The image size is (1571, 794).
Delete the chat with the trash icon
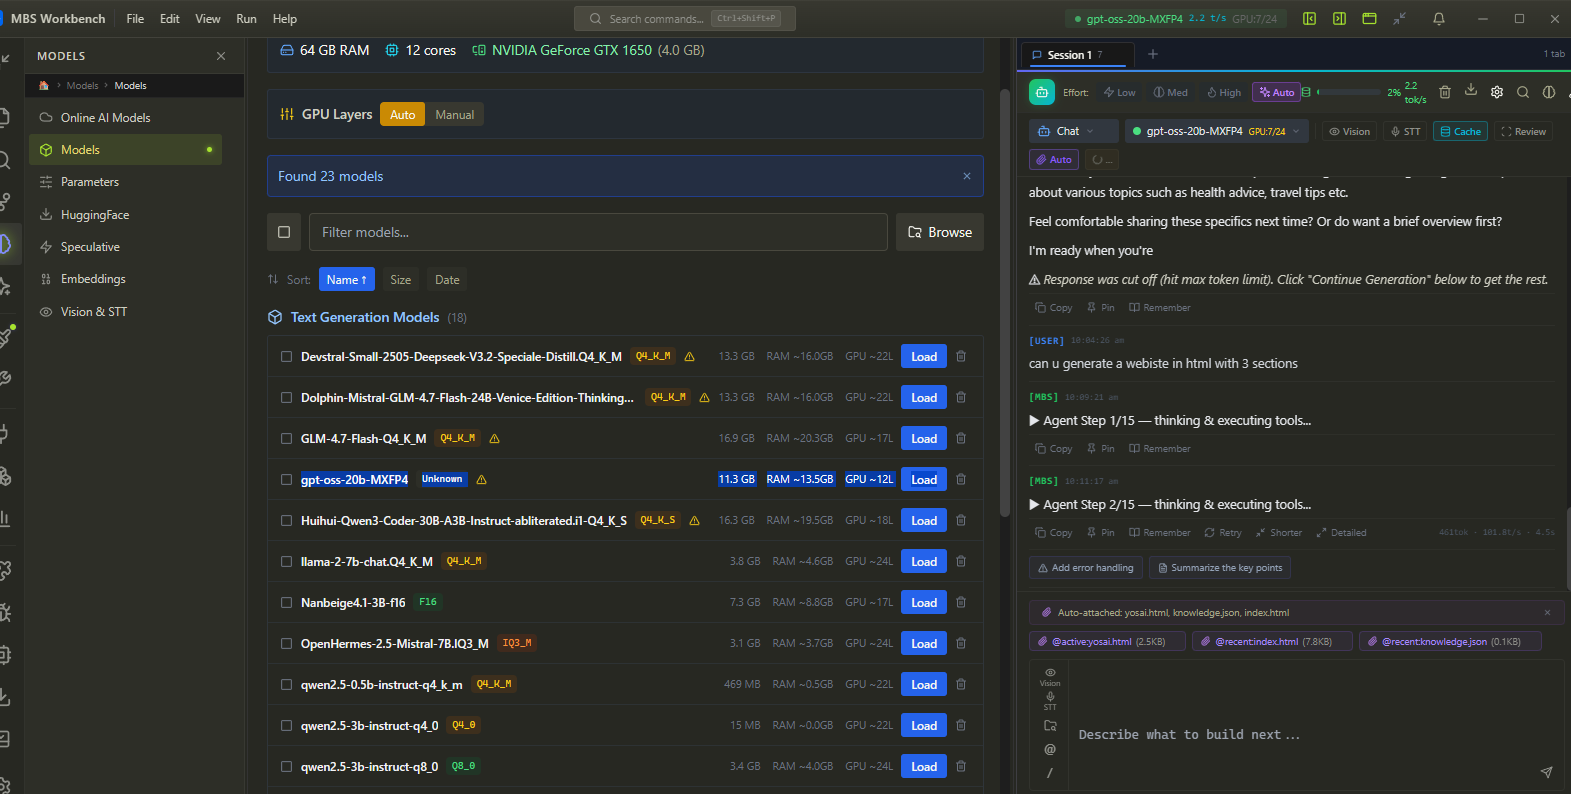[1444, 92]
